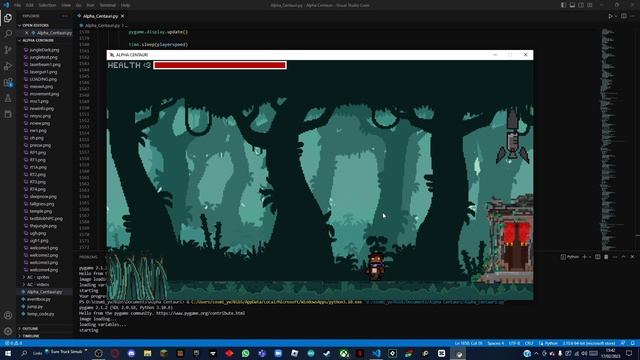Select the Alpha_Centauri.py editor tab
The image size is (640, 360).
point(100,16)
